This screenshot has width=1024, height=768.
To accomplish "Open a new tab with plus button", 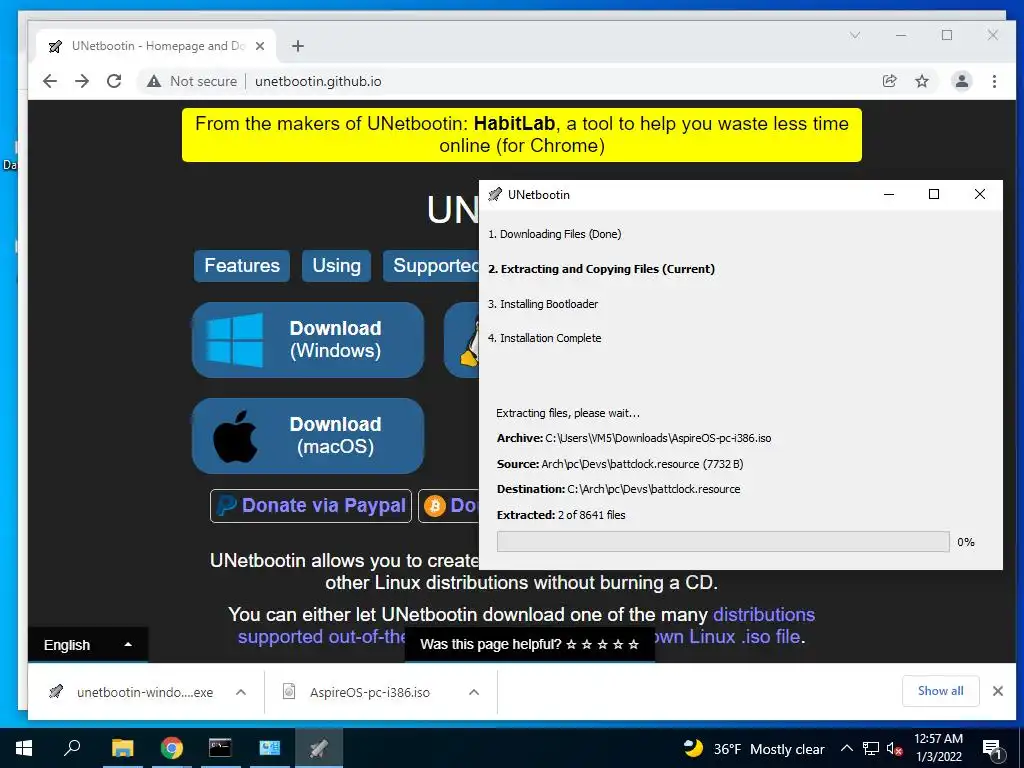I will pos(298,46).
